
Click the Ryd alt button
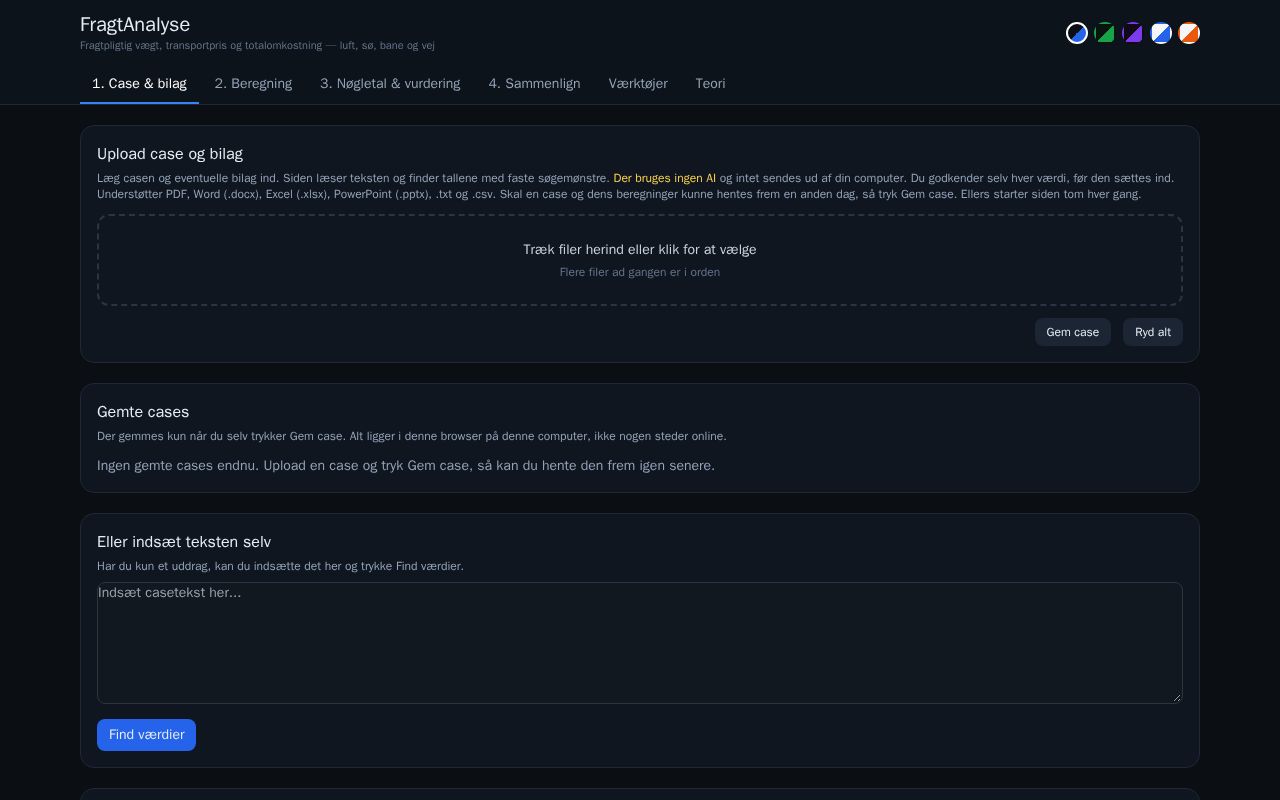pyautogui.click(x=1152, y=332)
